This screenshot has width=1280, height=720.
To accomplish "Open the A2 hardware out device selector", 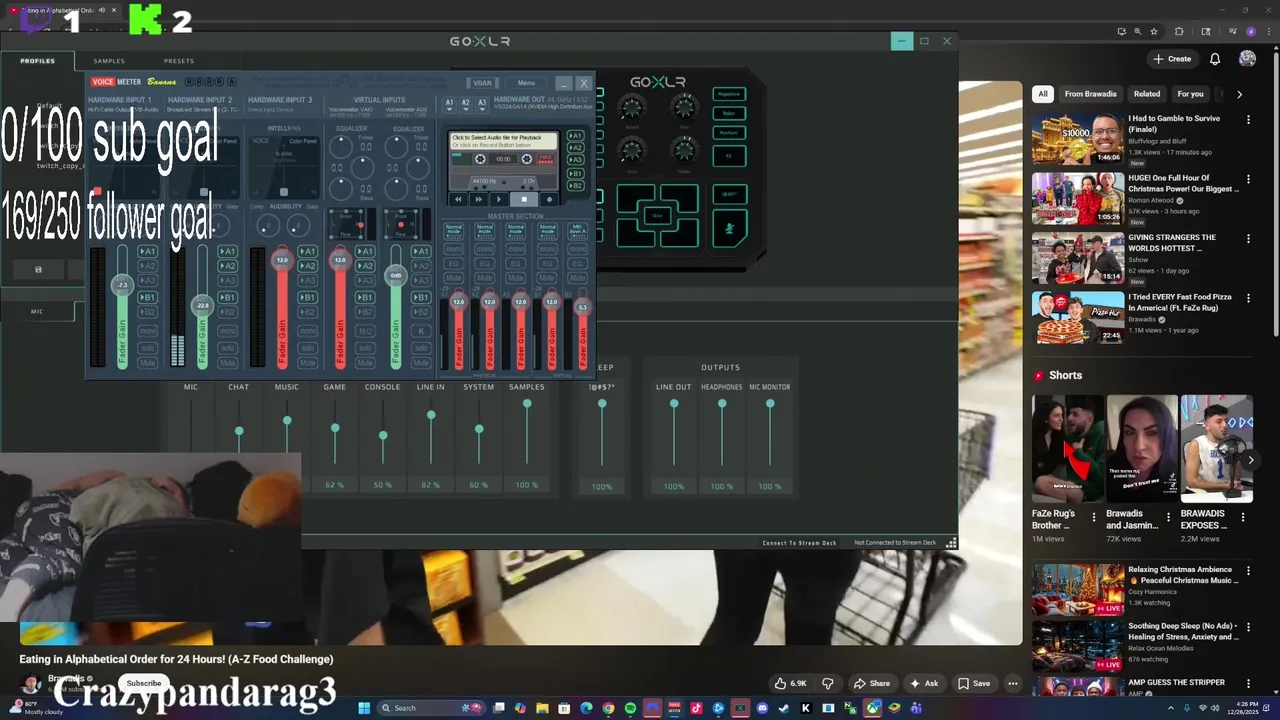I will coord(465,103).
